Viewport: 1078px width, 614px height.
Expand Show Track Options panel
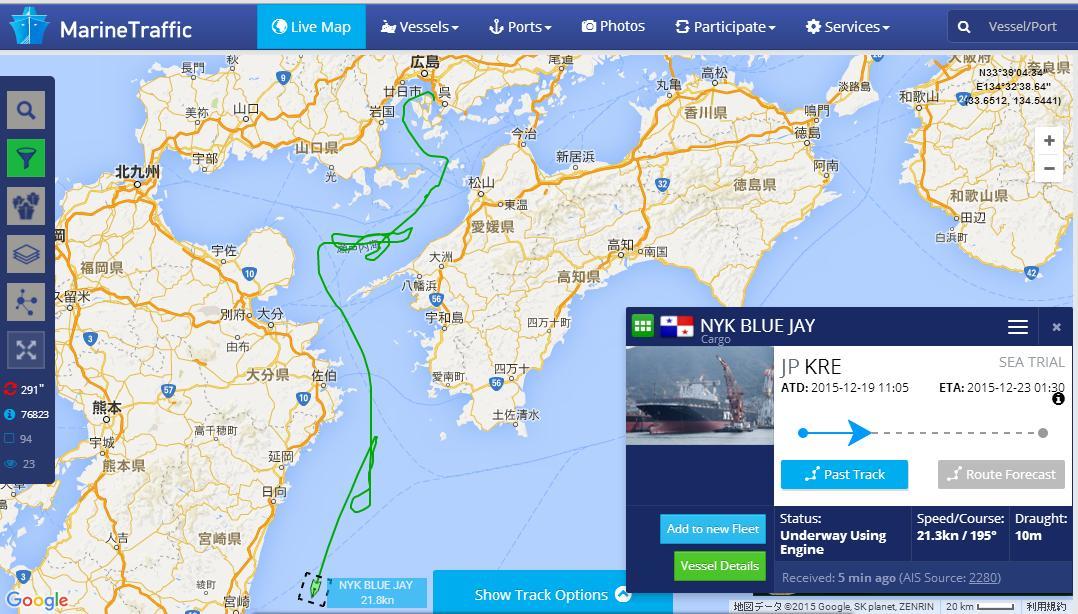coord(552,595)
